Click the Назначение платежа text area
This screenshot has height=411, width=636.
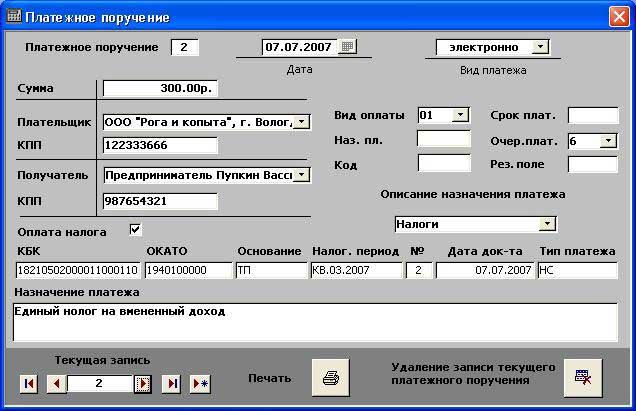[x=315, y=322]
